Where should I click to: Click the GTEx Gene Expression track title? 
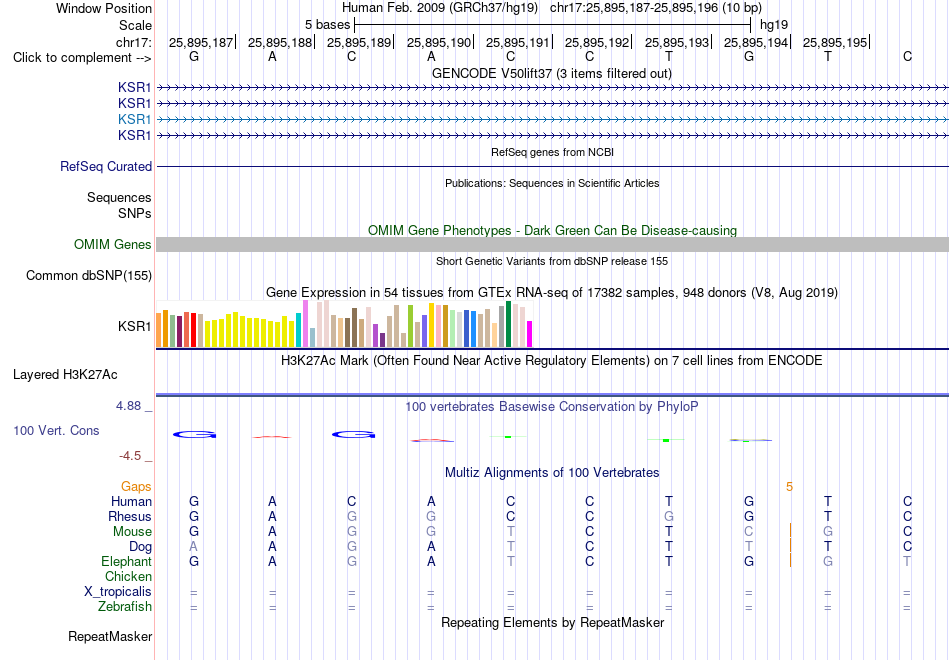pos(552,293)
